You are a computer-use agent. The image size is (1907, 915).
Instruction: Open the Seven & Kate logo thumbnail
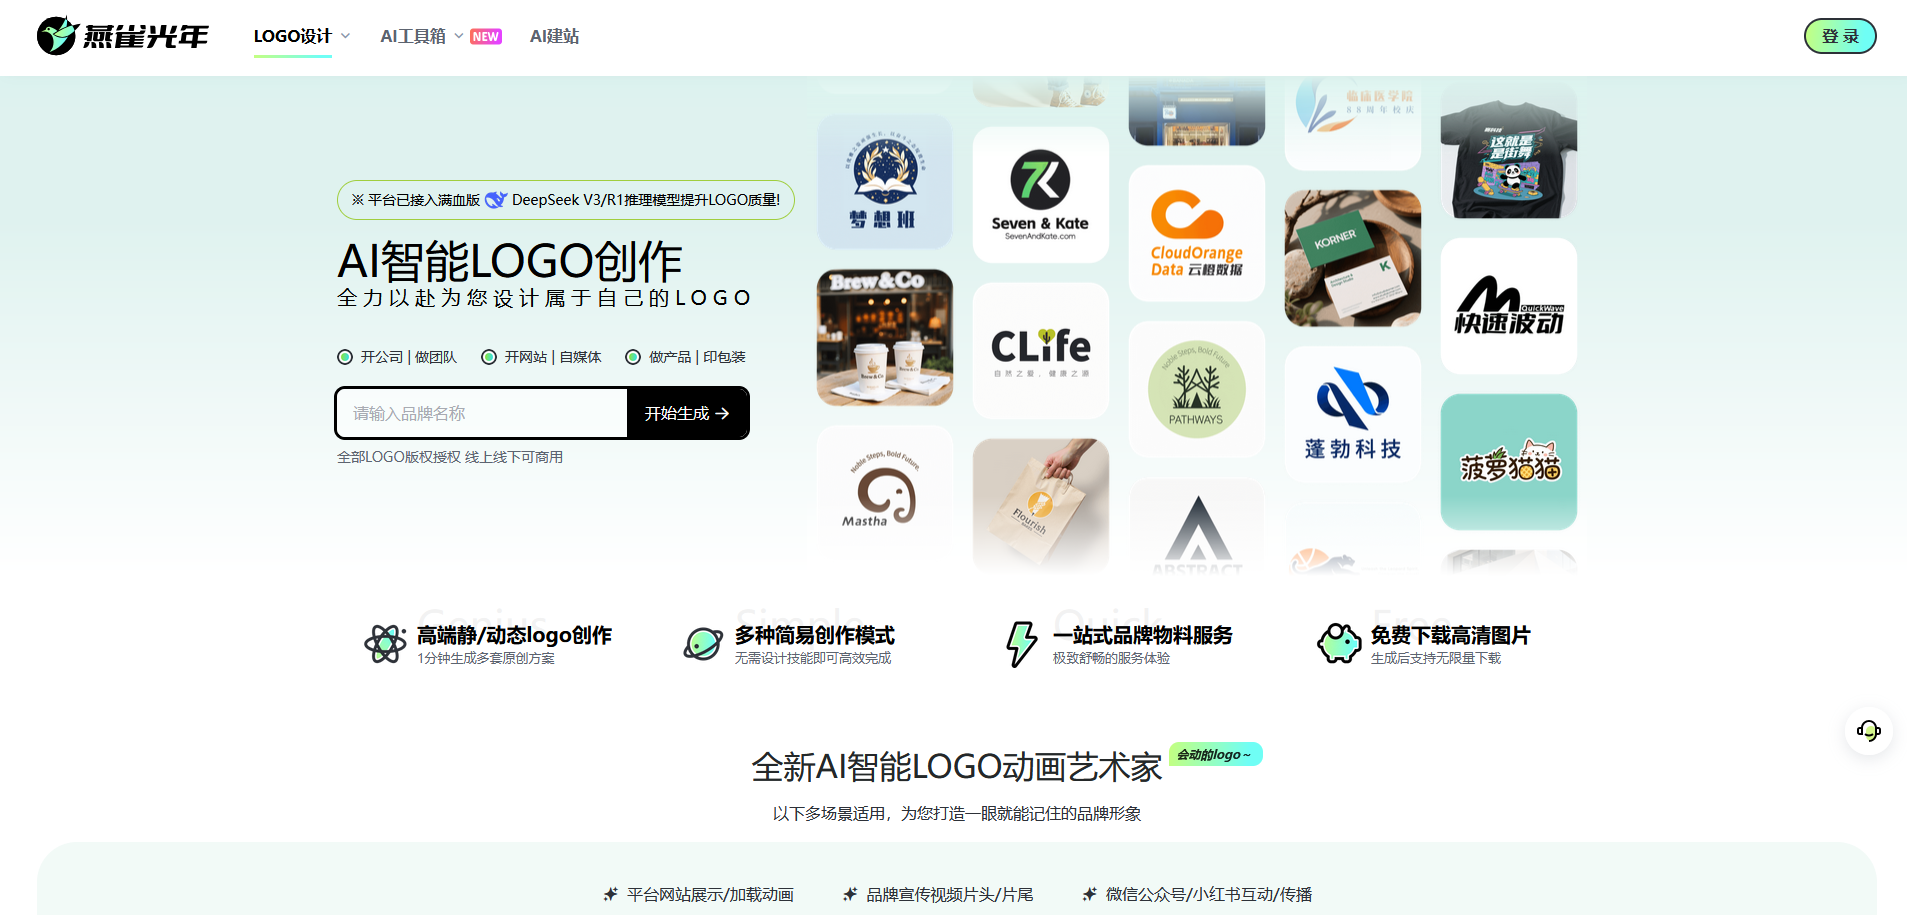coord(1040,195)
